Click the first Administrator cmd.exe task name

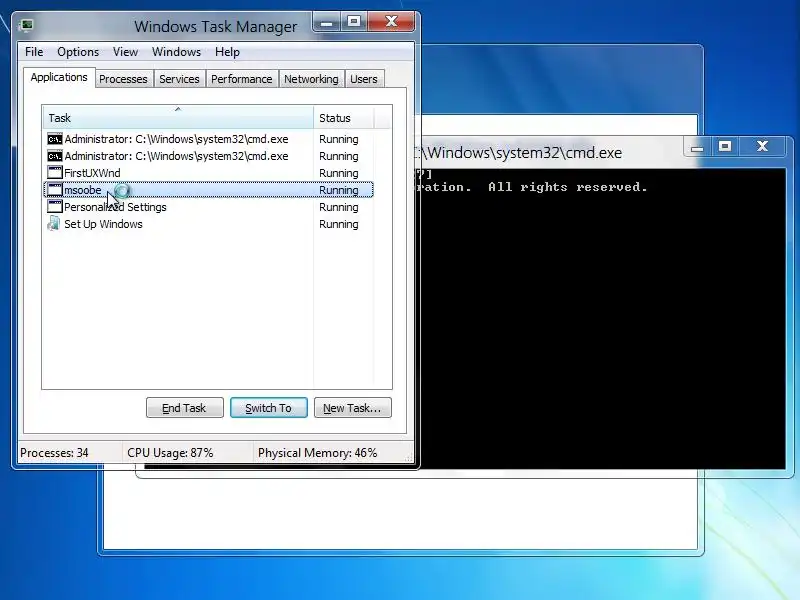click(177, 139)
